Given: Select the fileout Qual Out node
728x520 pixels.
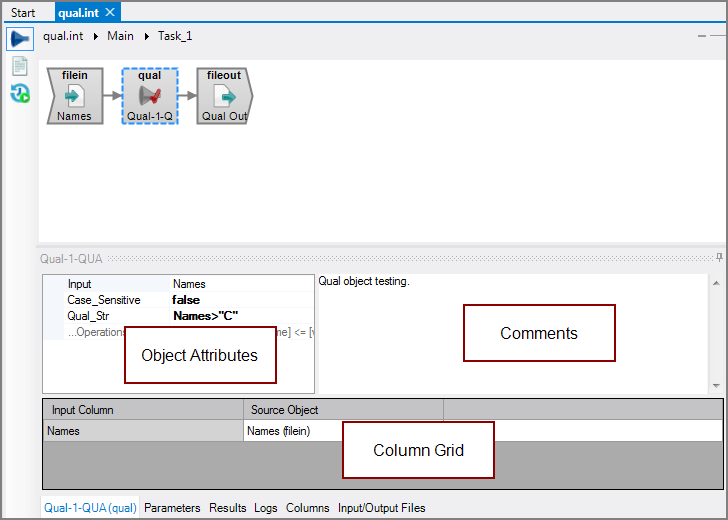Looking at the screenshot, I should click(x=224, y=97).
